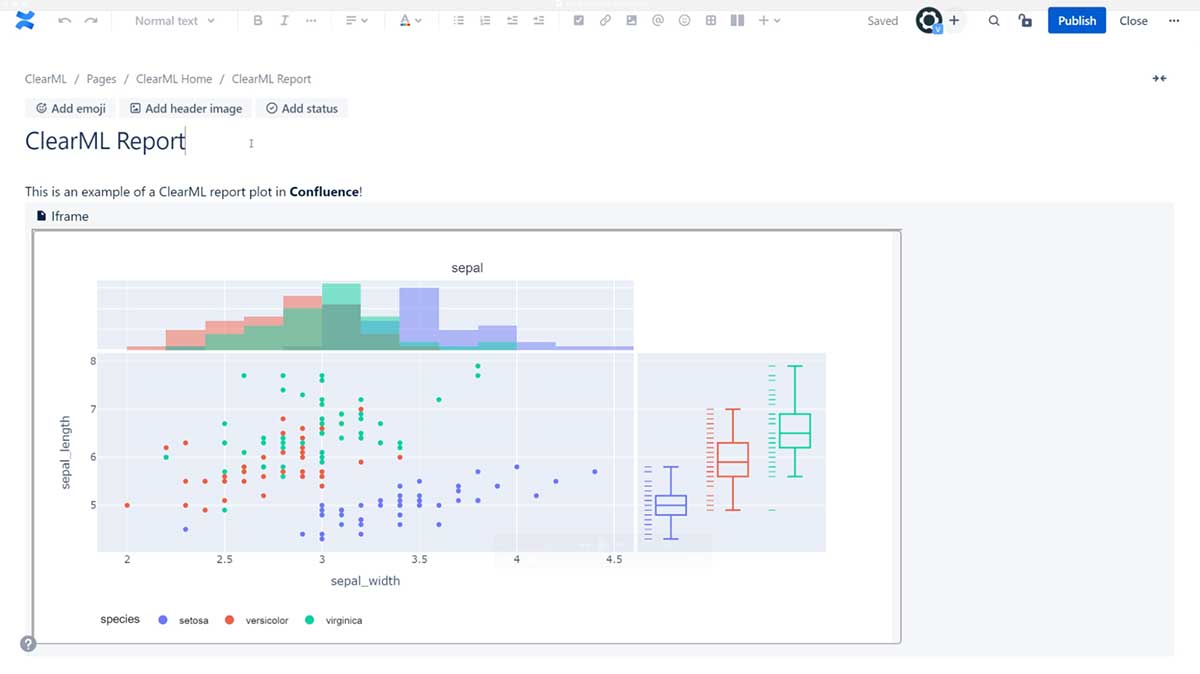The height and width of the screenshot is (674, 1200).
Task: Click the virginica box plot
Action: 795,430
